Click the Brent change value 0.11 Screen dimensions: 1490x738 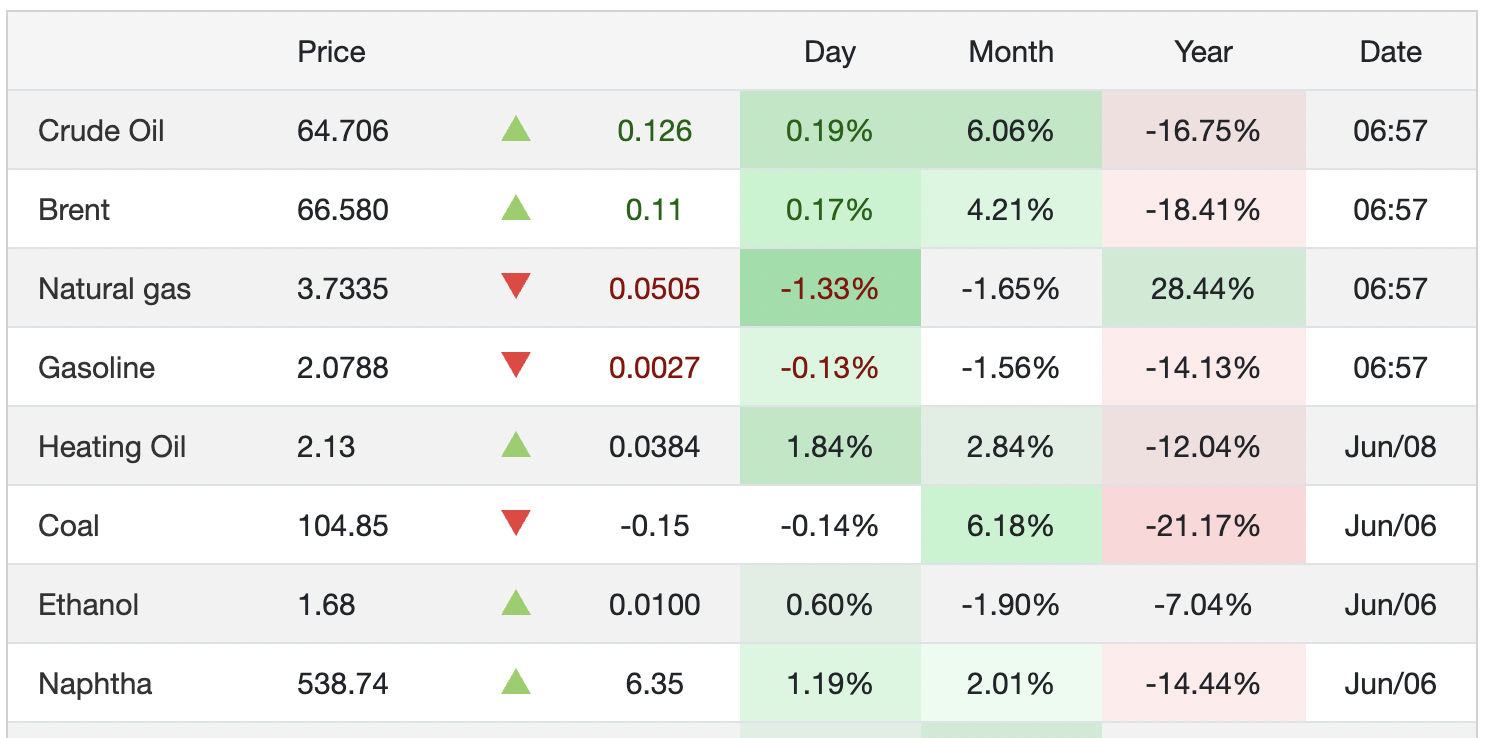[654, 210]
